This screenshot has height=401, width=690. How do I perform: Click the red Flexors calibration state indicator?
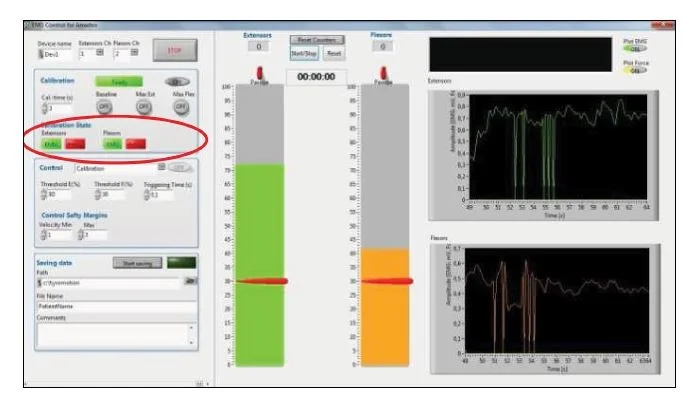click(135, 143)
